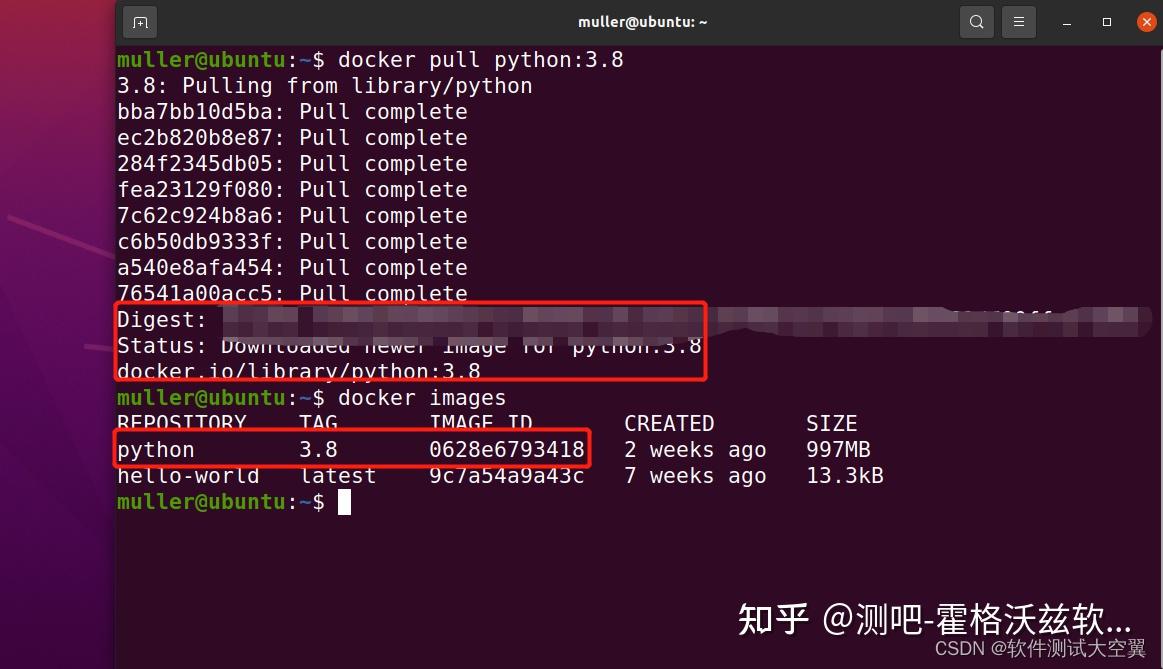The height and width of the screenshot is (669, 1163).
Task: Open the terminal search tool
Action: (x=976, y=21)
